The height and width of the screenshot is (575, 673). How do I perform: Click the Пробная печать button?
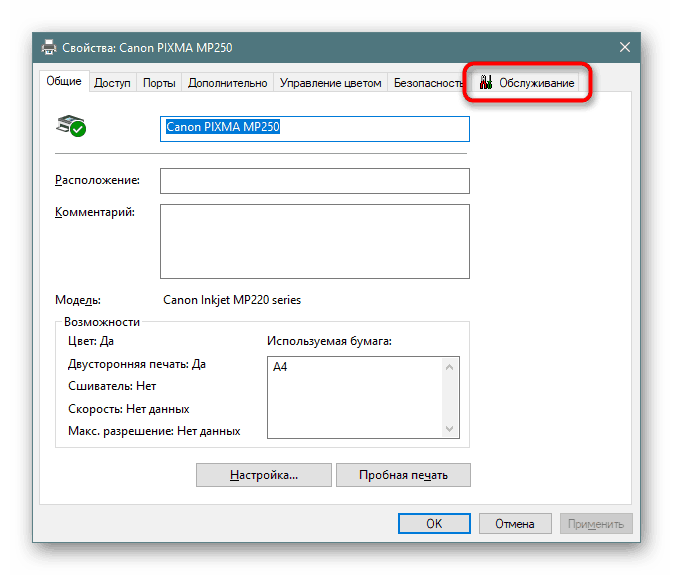coord(402,475)
